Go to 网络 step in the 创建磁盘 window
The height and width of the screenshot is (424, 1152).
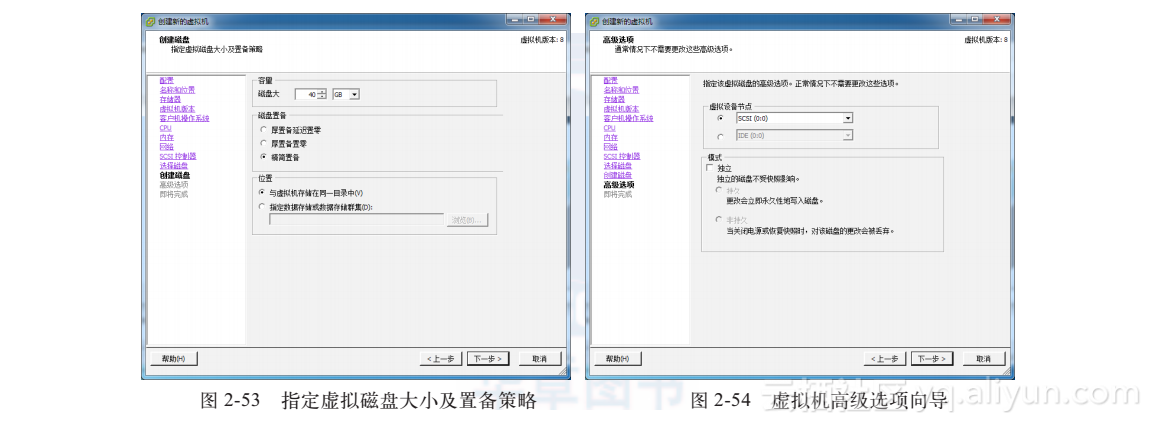point(167,147)
